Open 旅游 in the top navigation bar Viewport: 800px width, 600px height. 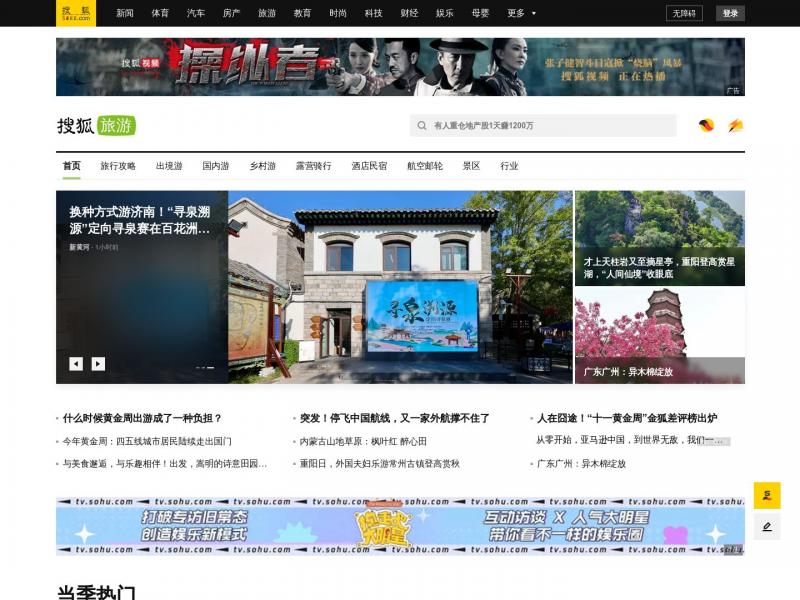267,13
